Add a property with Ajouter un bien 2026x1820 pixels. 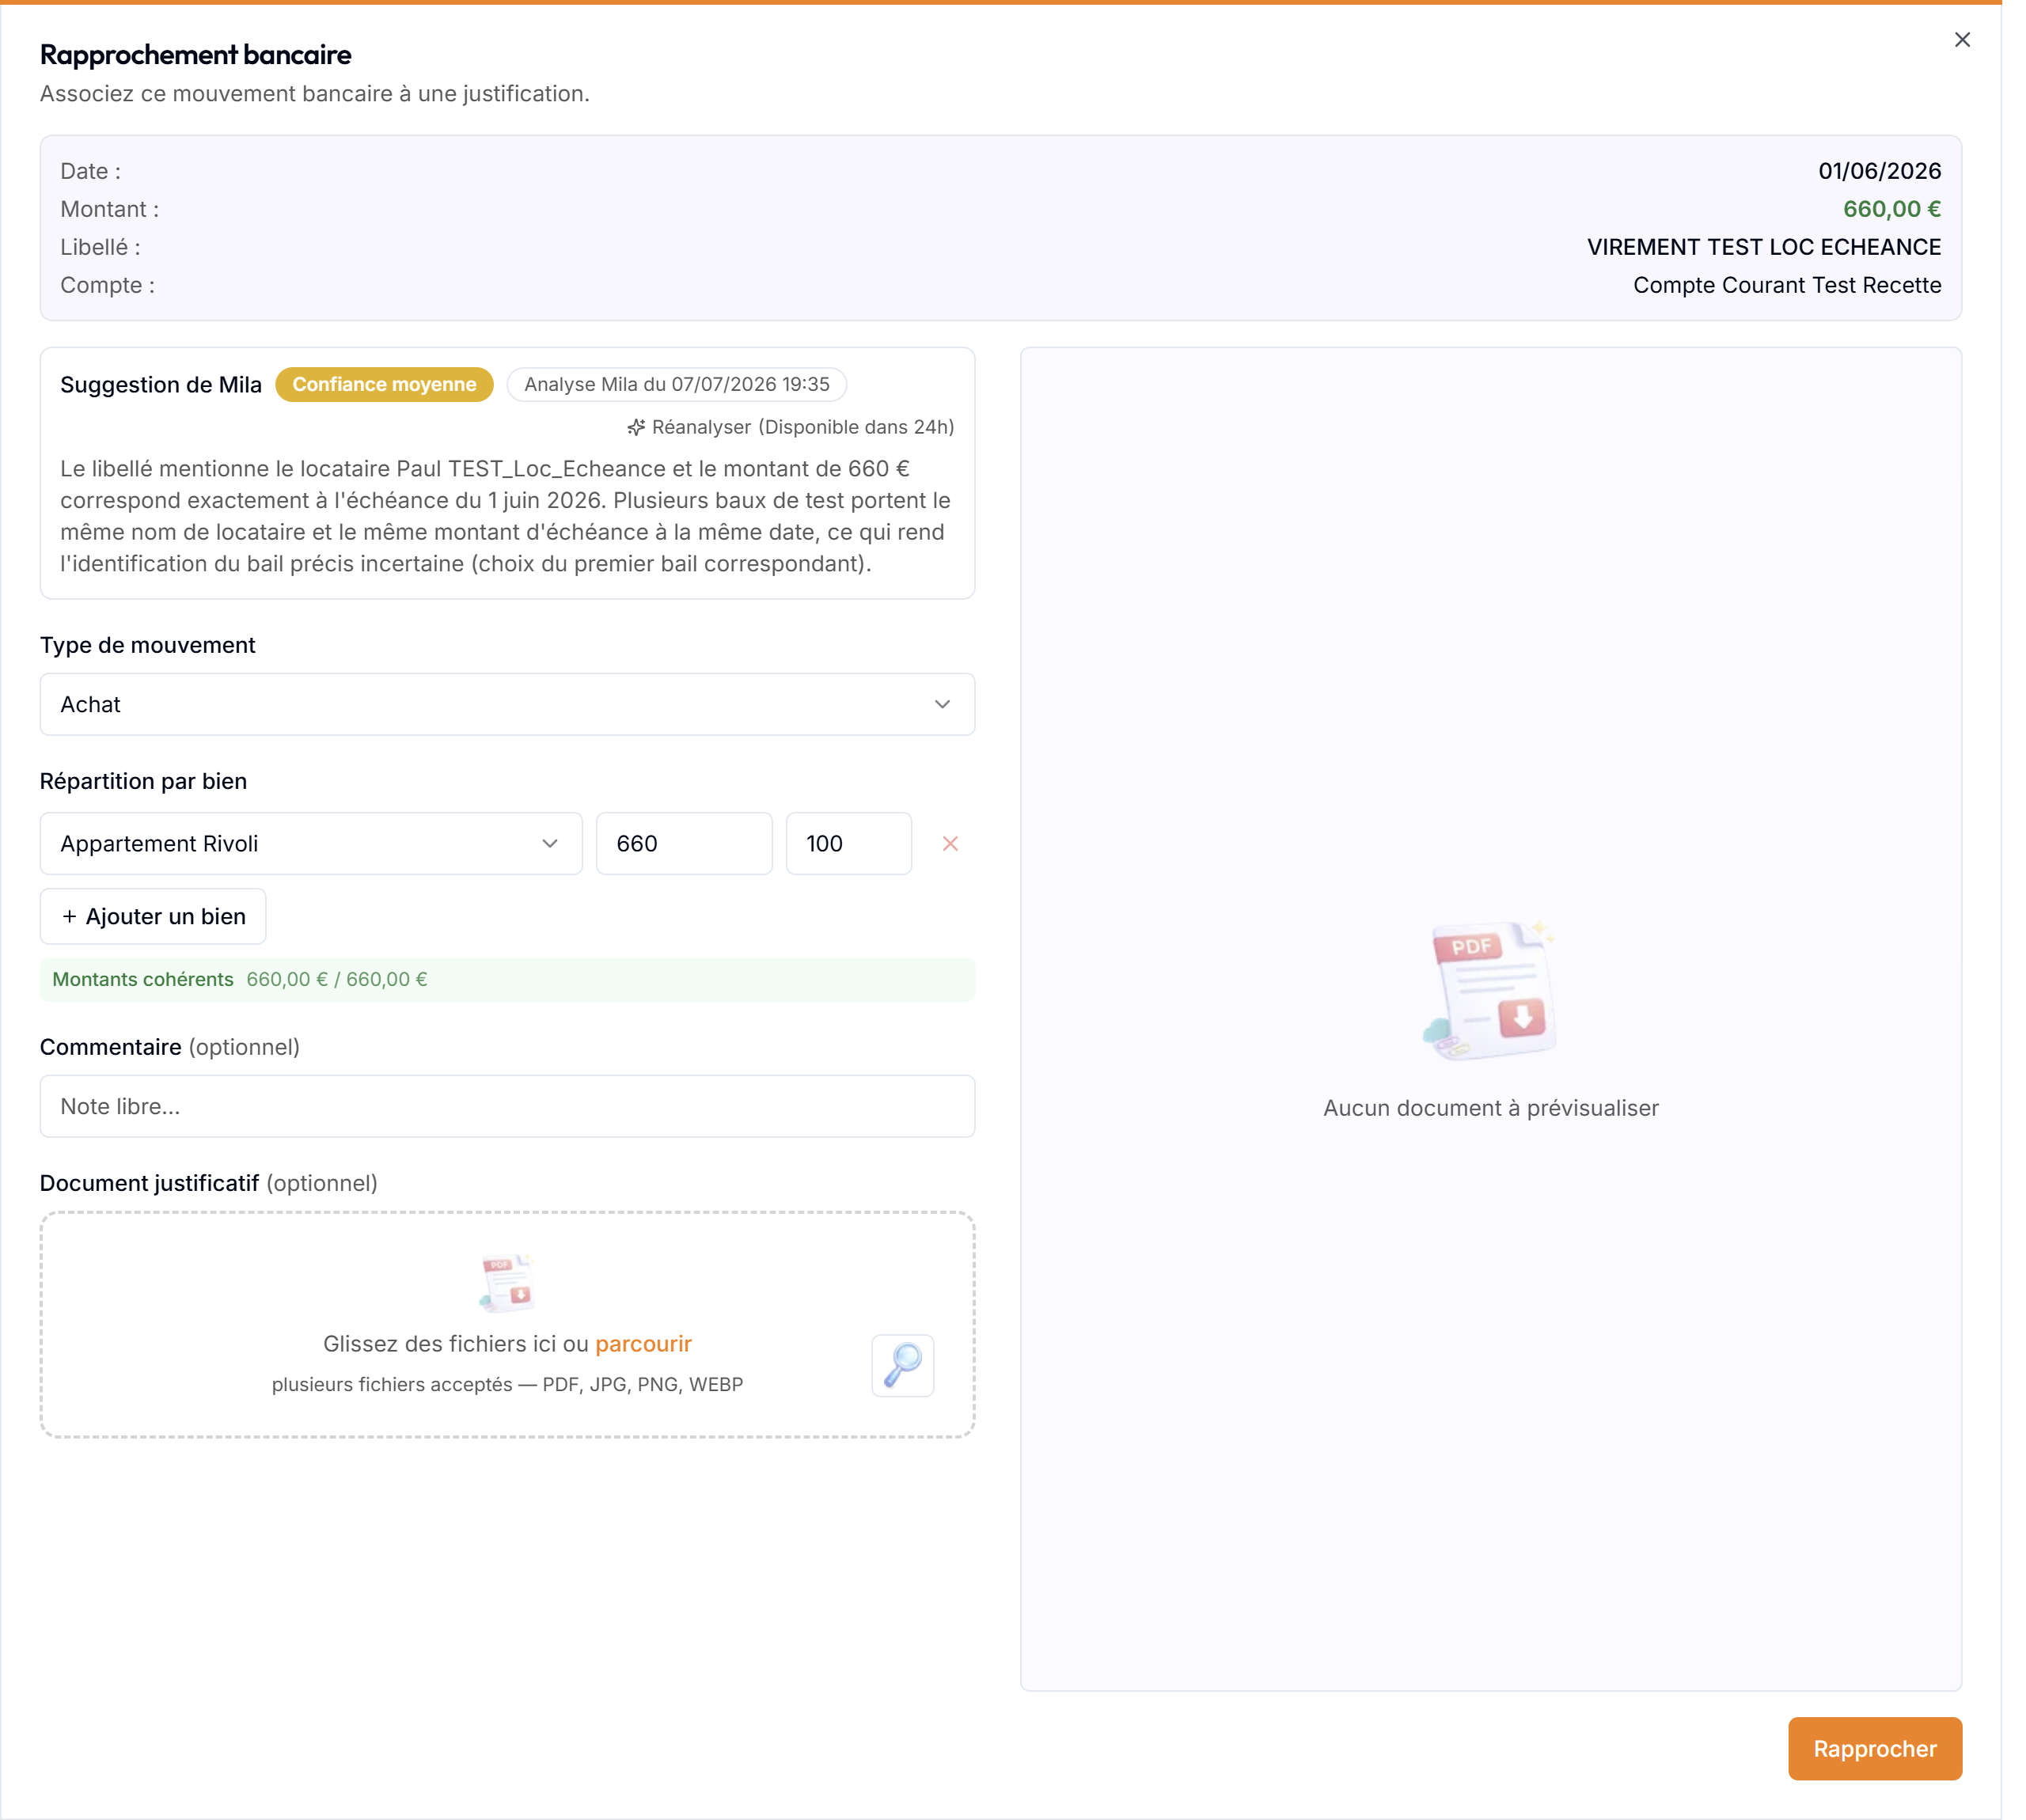[153, 917]
